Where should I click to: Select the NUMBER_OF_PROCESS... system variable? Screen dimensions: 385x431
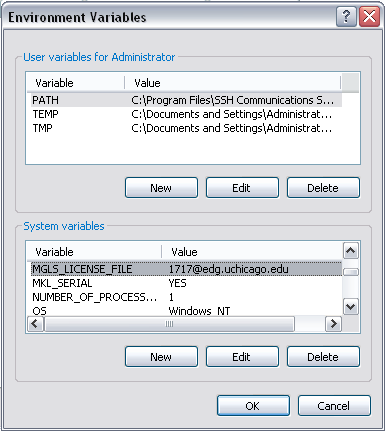tap(94, 297)
